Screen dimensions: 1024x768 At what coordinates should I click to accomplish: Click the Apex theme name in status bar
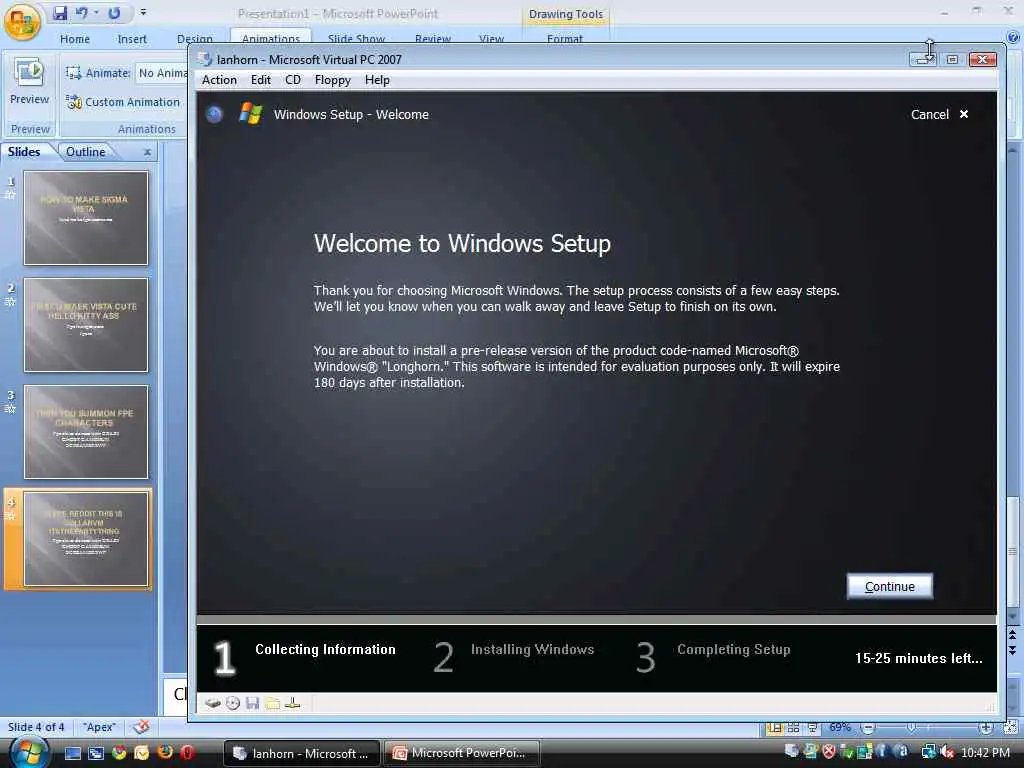(x=99, y=727)
